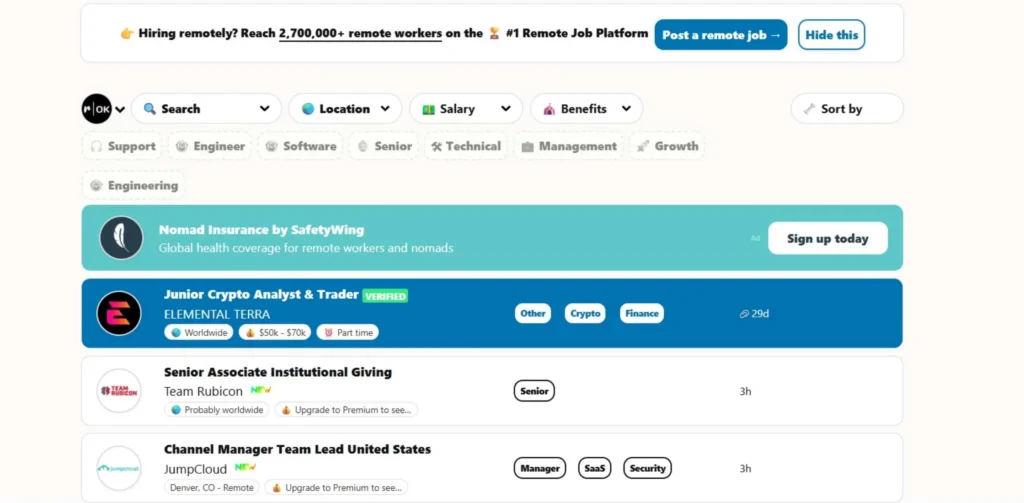Toggle the Software tag filter

(x=300, y=146)
